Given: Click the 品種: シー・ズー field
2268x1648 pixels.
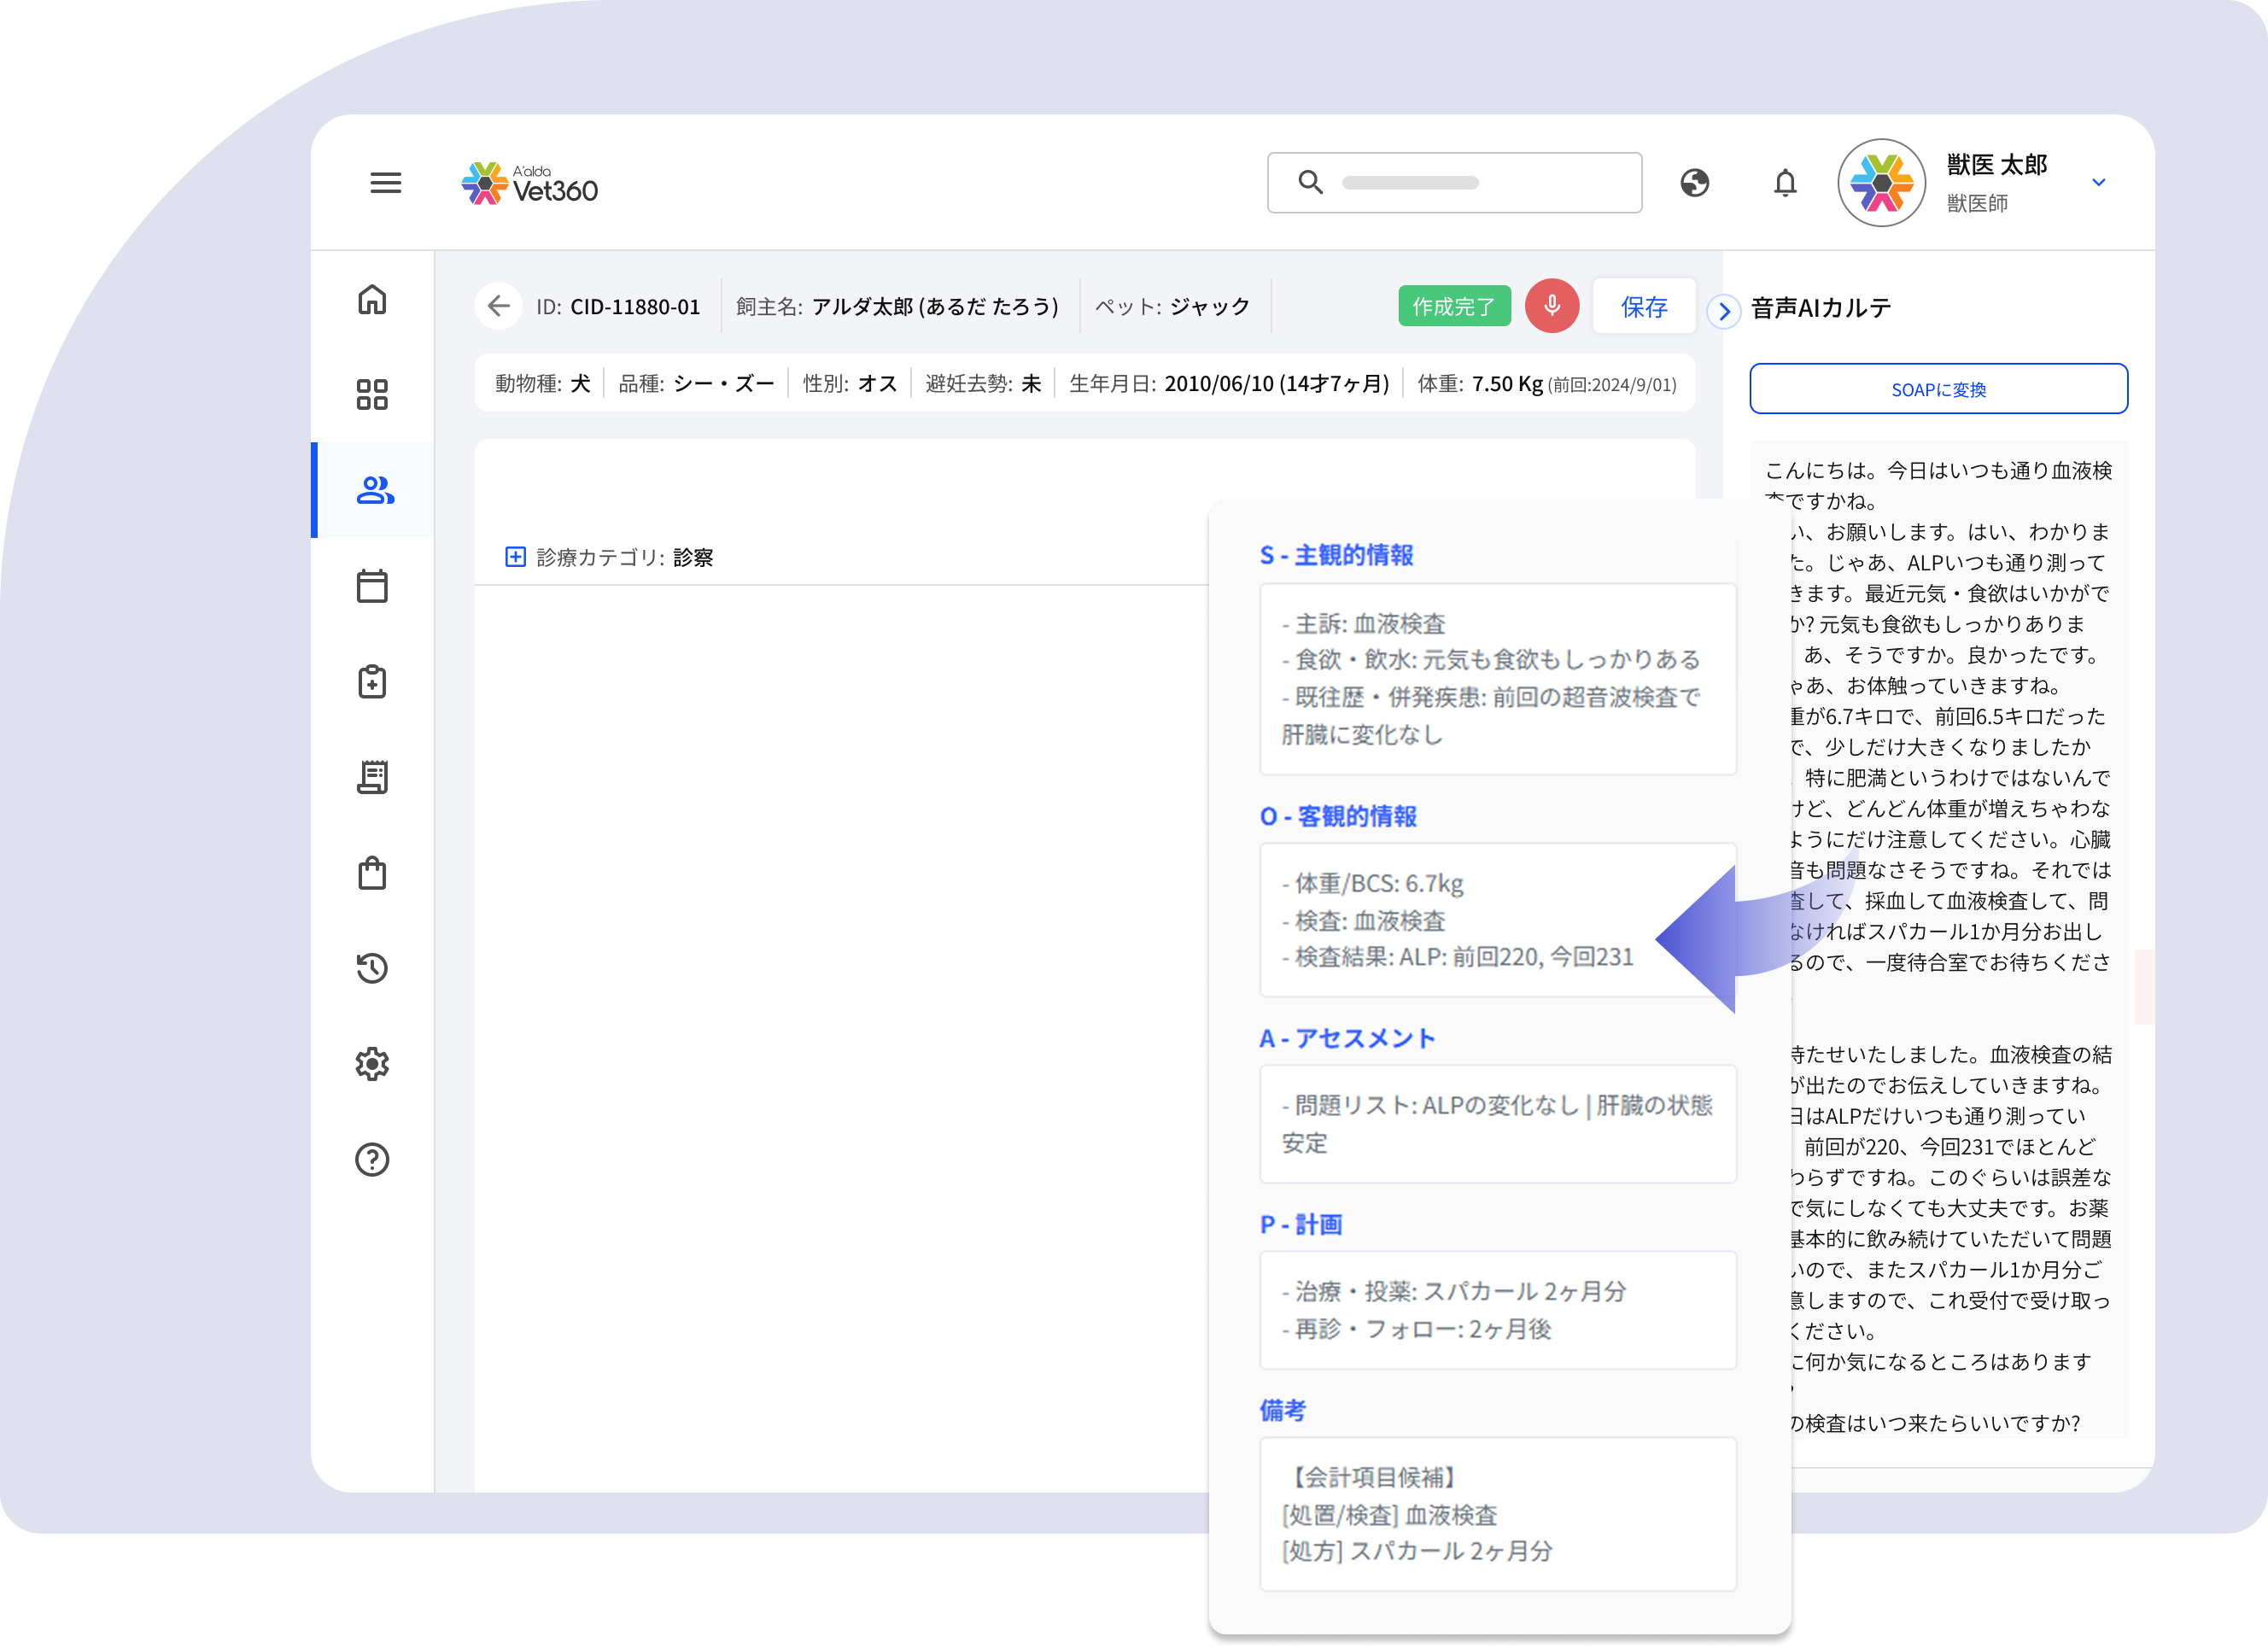Looking at the screenshot, I should coord(696,384).
